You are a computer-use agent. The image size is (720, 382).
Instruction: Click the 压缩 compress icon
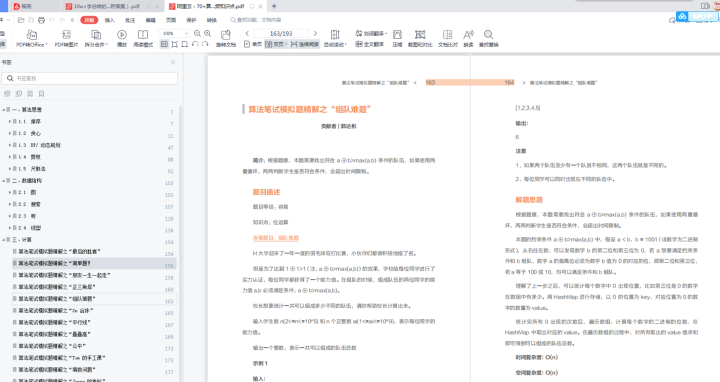pyautogui.click(x=397, y=39)
